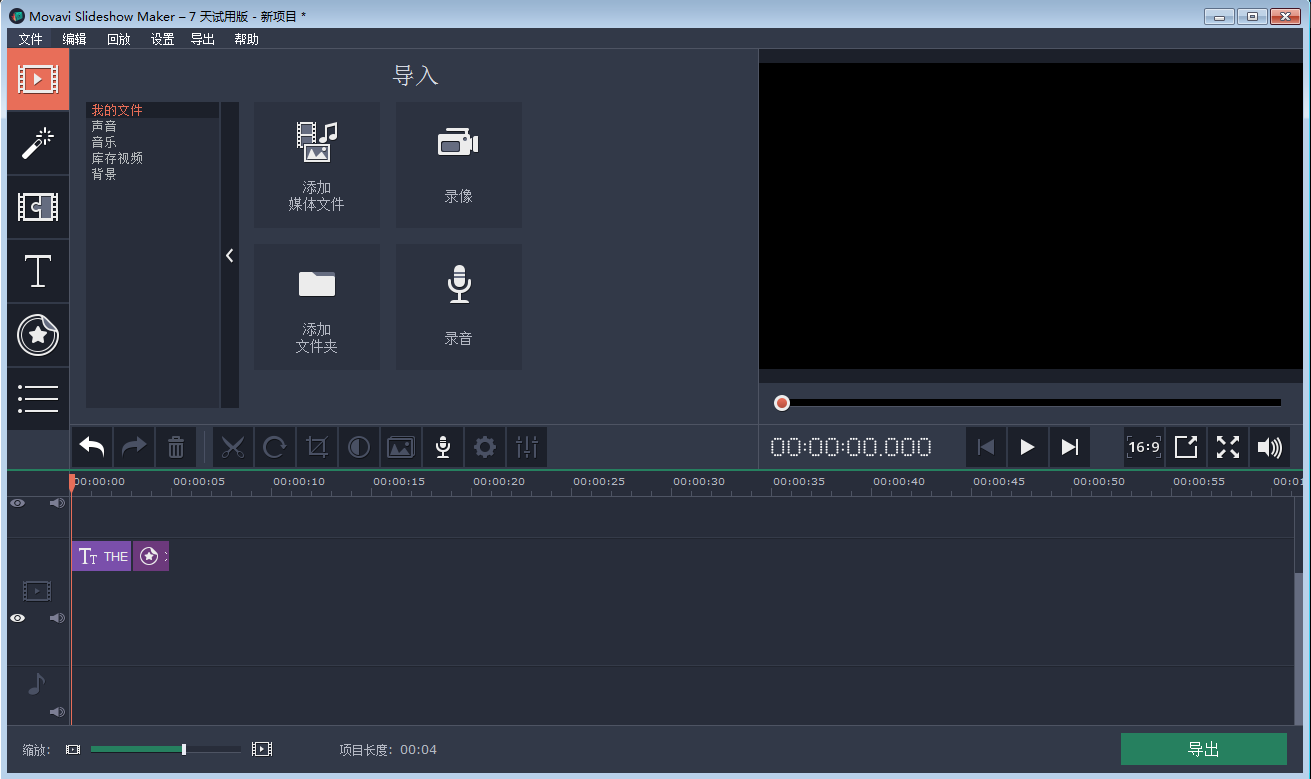Click the Clip properties gear icon
This screenshot has width=1311, height=779.
pyautogui.click(x=485, y=447)
